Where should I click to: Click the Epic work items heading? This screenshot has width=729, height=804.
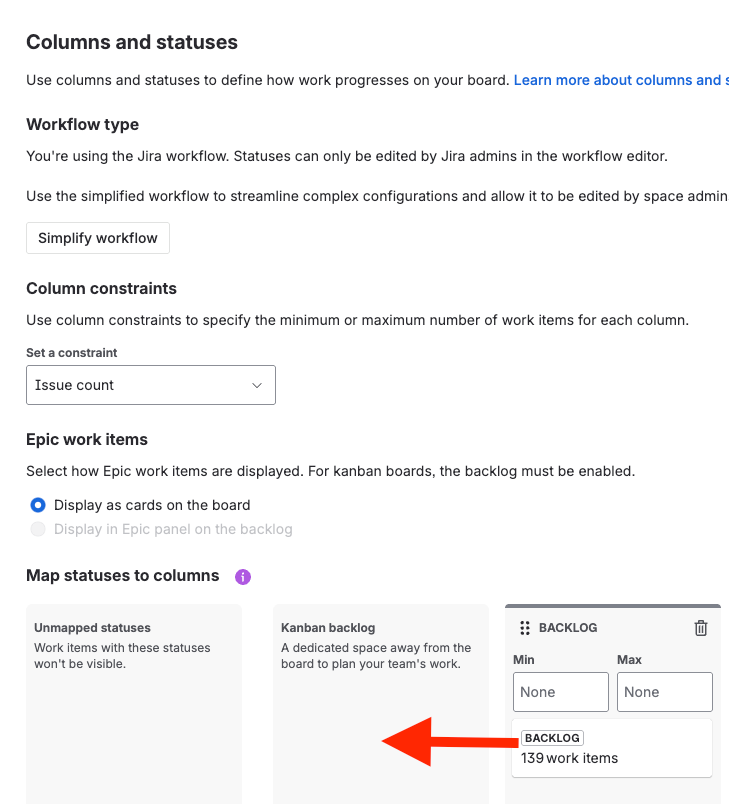pyautogui.click(x=87, y=439)
